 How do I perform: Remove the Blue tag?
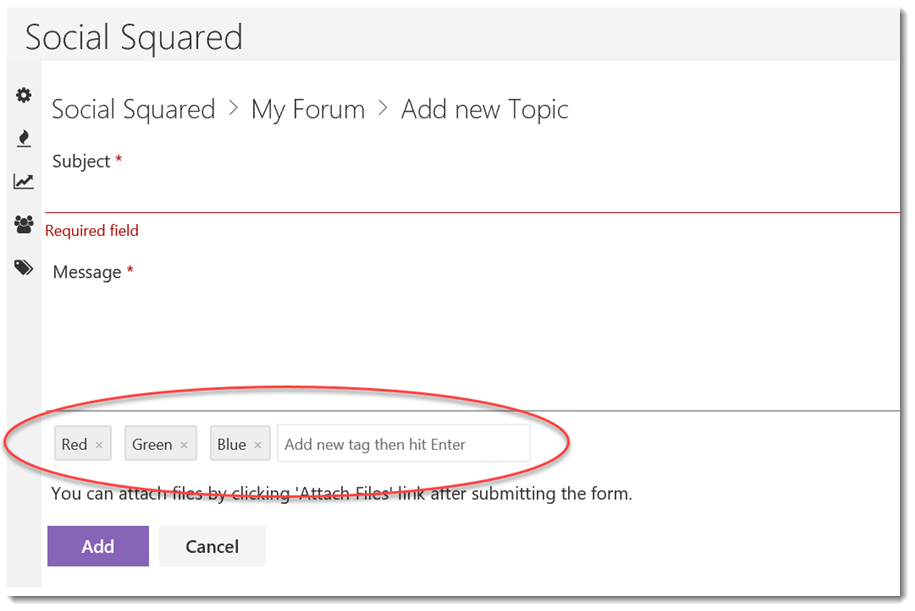point(258,445)
